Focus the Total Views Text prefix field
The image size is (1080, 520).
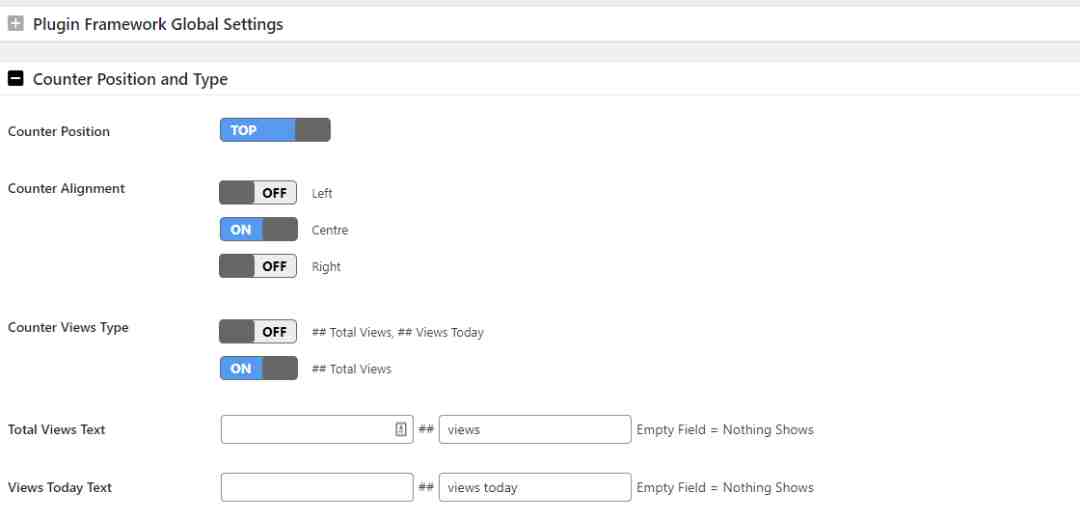(x=317, y=429)
